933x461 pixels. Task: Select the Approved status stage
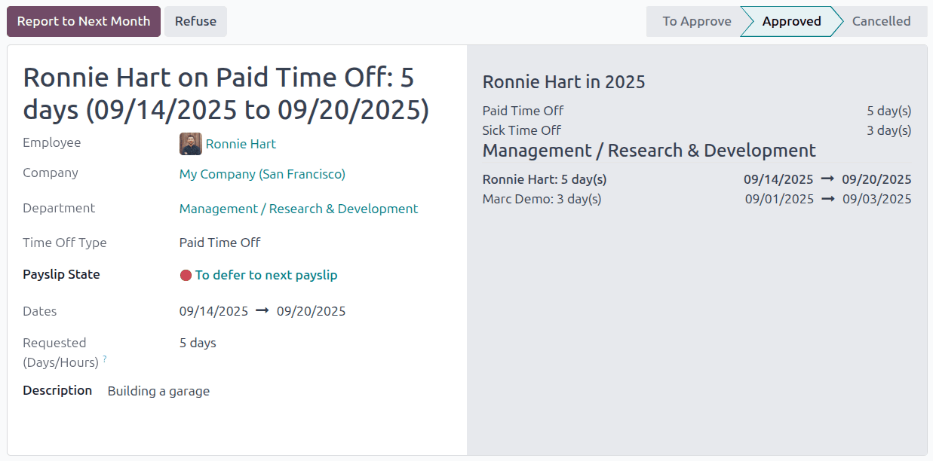(791, 21)
